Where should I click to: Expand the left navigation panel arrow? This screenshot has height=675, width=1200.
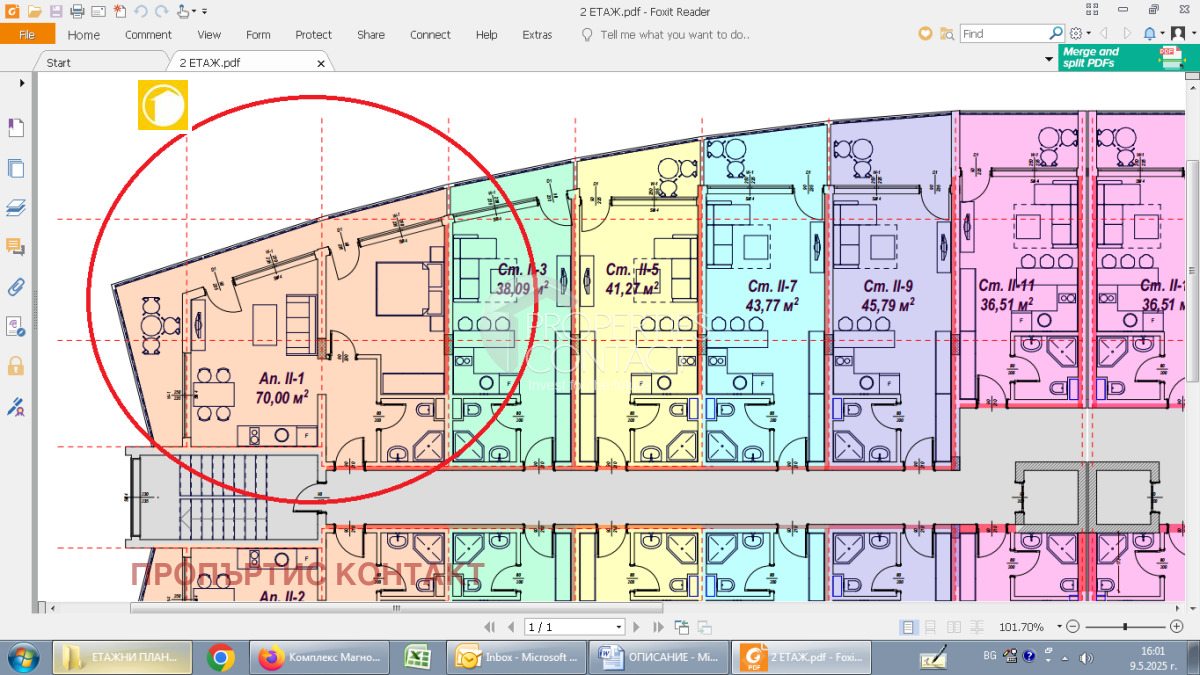click(x=22, y=83)
